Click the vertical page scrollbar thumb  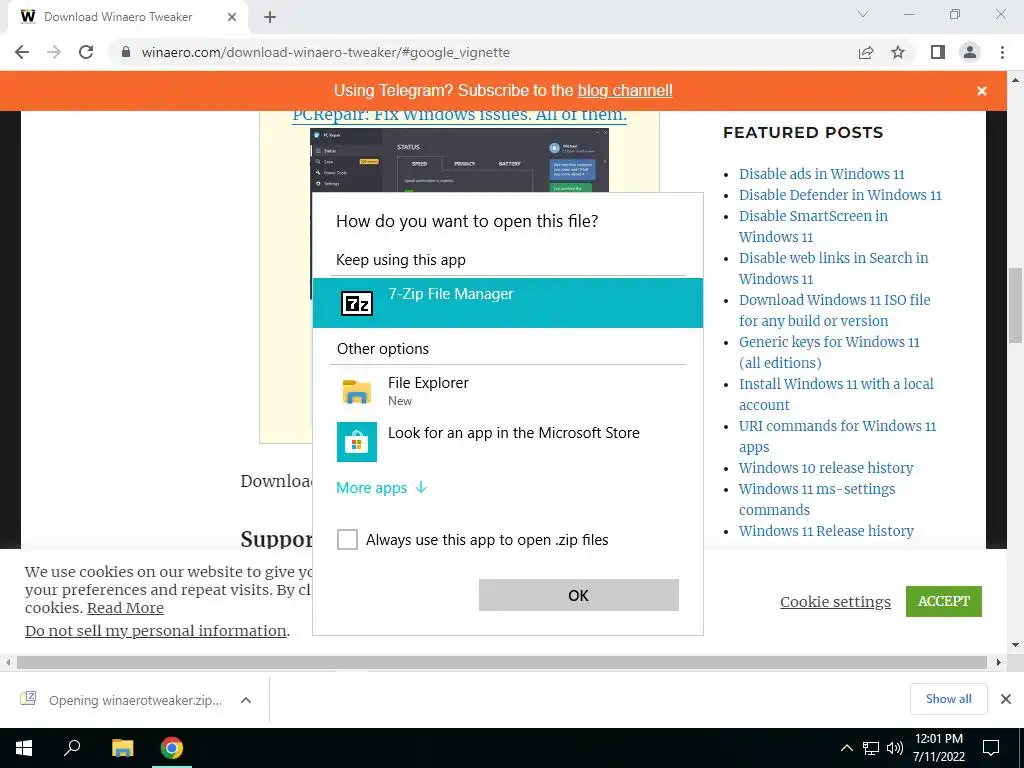(1015, 305)
